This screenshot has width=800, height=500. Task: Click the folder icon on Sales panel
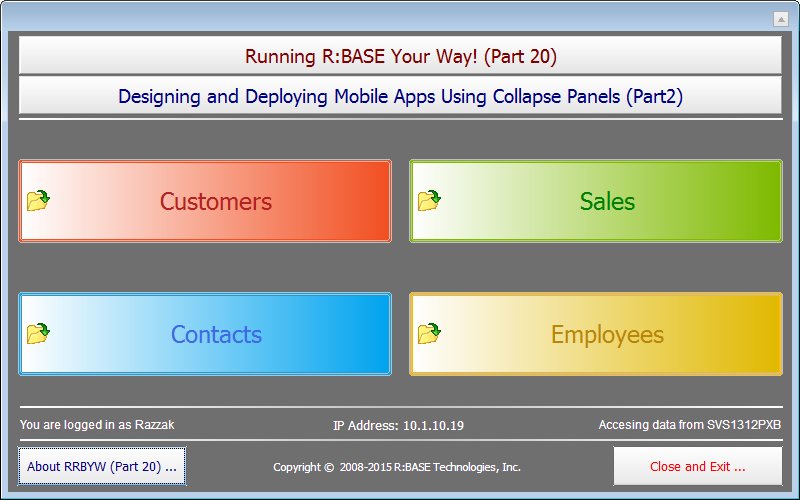point(430,201)
